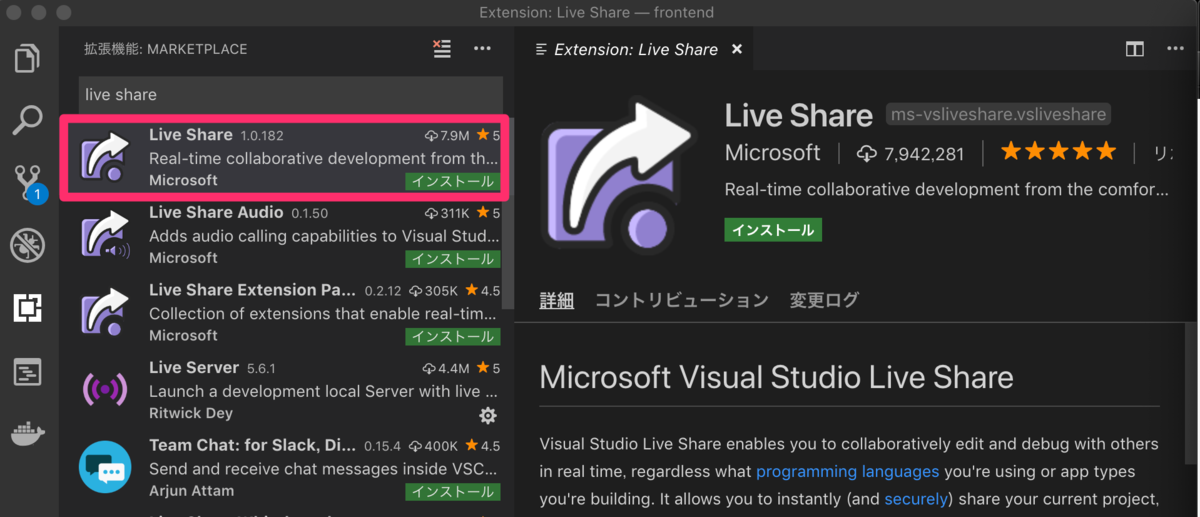1200x517 pixels.
Task: Click Microsoft publisher name in details
Action: pyautogui.click(x=773, y=153)
